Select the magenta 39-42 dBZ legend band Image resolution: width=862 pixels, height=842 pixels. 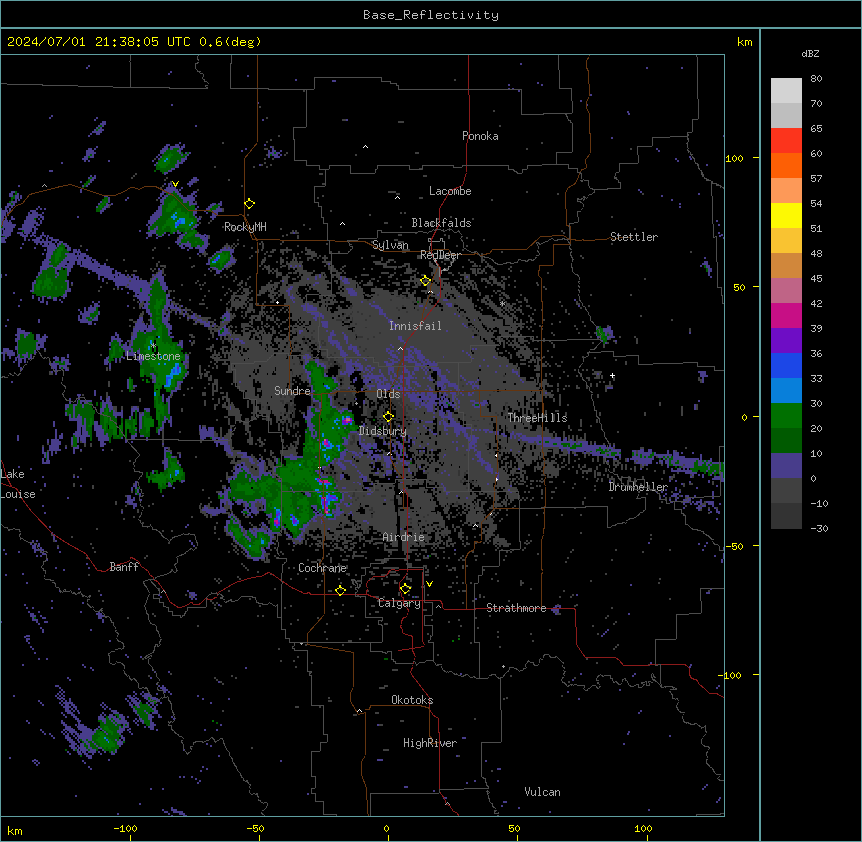[786, 315]
